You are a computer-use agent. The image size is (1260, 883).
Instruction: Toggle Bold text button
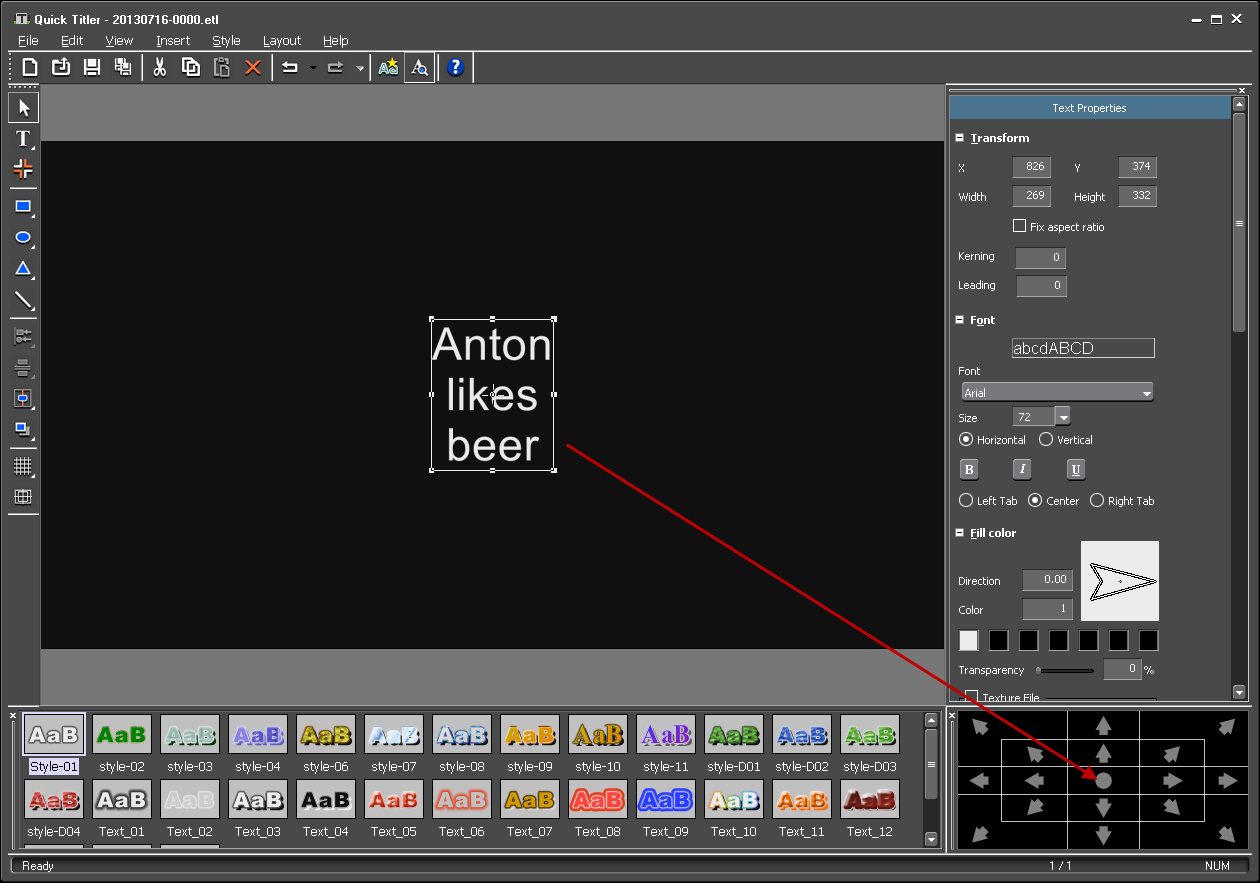point(968,469)
